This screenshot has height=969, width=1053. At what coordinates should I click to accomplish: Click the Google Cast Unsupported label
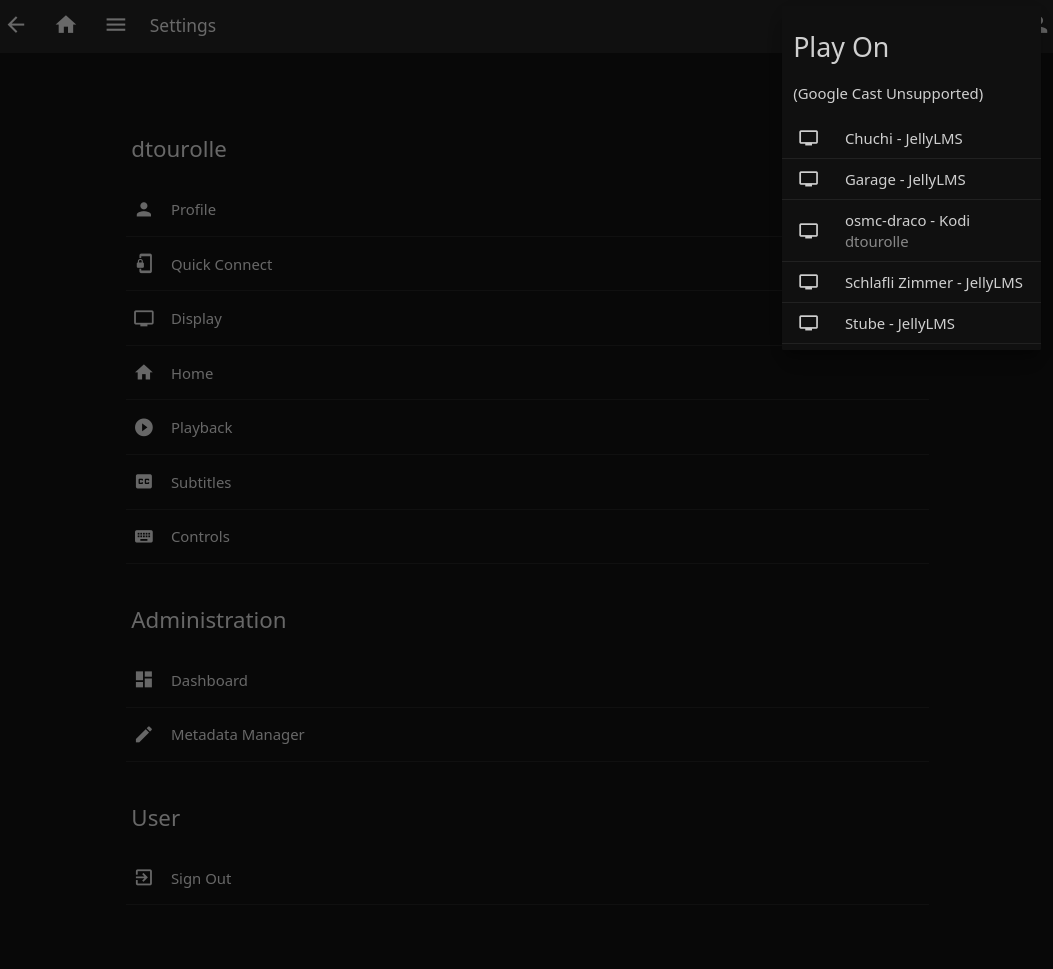[x=887, y=93]
